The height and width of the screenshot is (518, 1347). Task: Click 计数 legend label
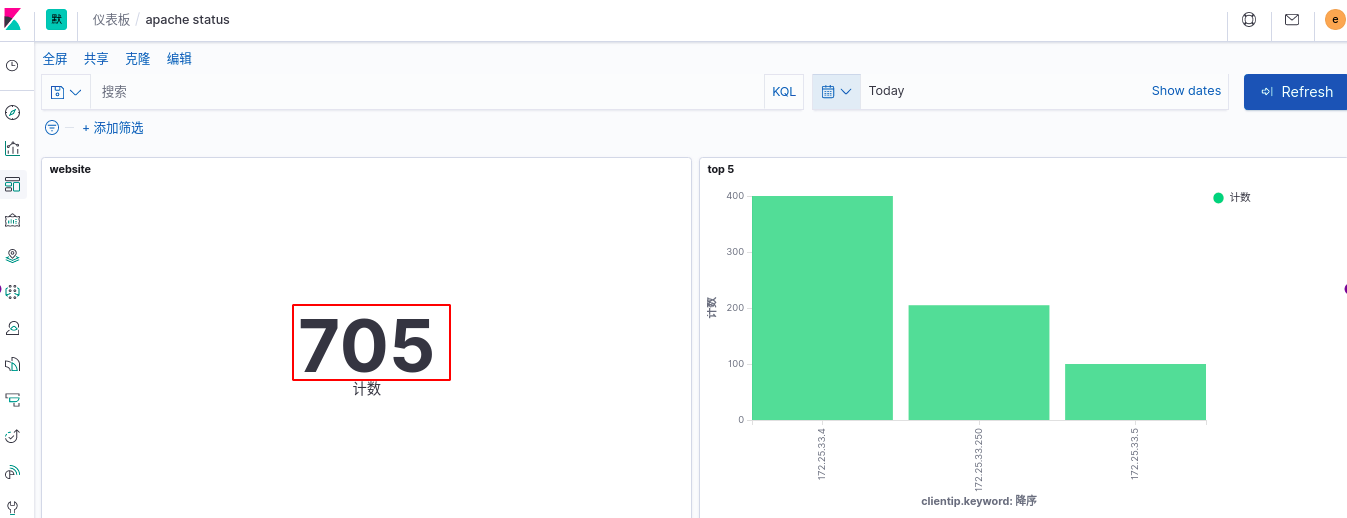pyautogui.click(x=1240, y=198)
